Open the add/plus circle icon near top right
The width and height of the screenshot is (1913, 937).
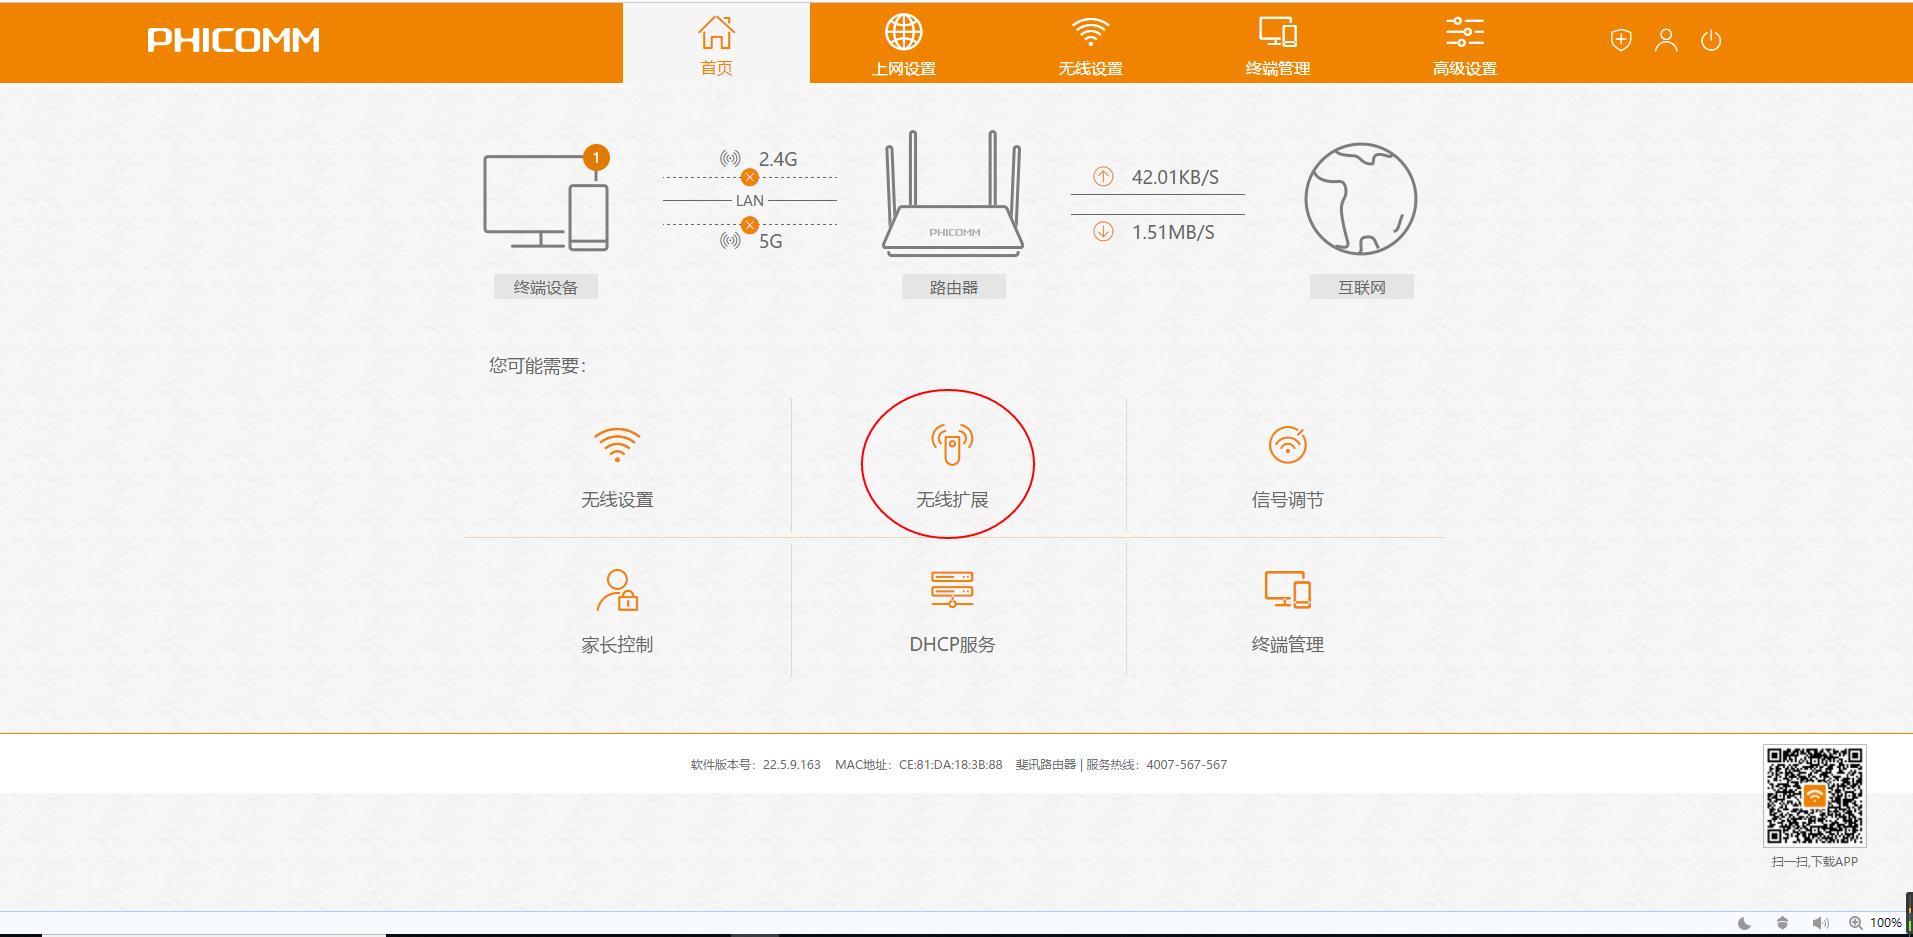coord(1619,40)
